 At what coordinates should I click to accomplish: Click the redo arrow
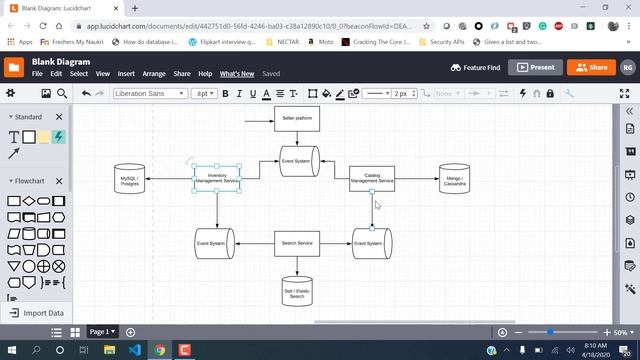[x=100, y=93]
